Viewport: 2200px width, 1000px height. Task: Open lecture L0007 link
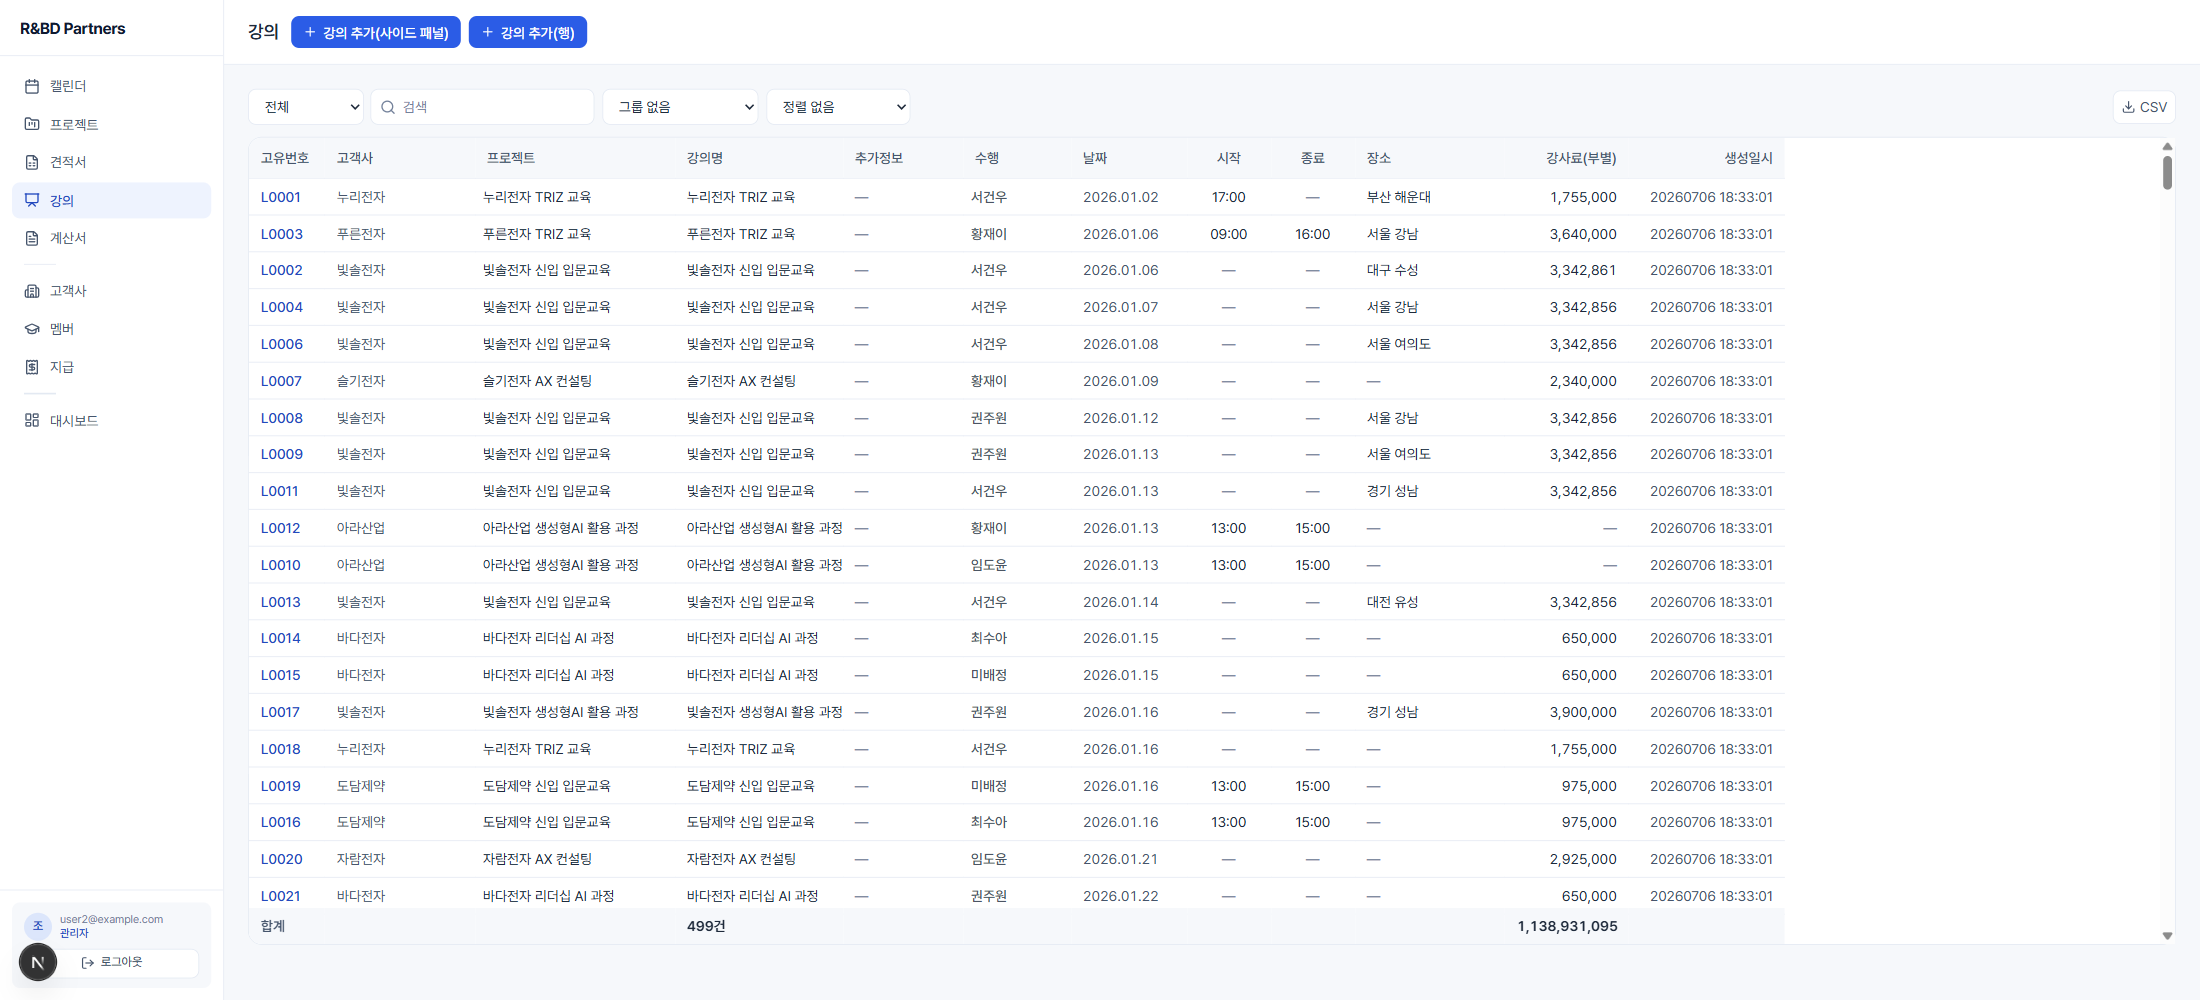point(281,381)
